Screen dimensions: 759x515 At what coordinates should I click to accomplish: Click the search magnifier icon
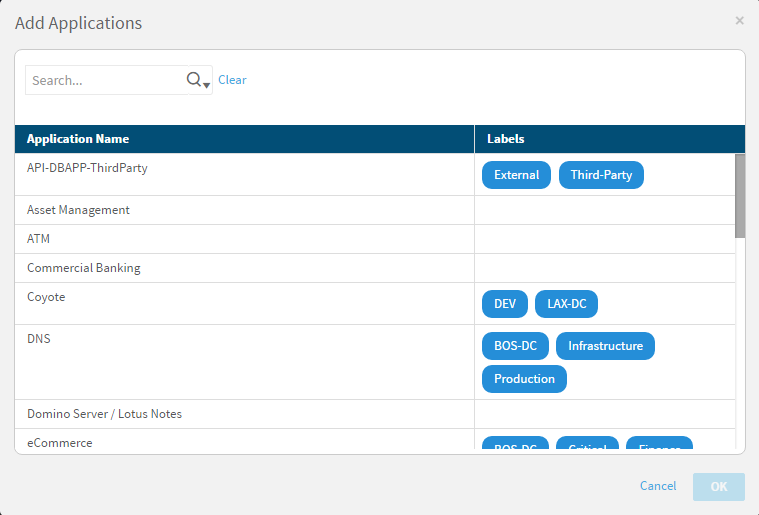click(x=194, y=80)
